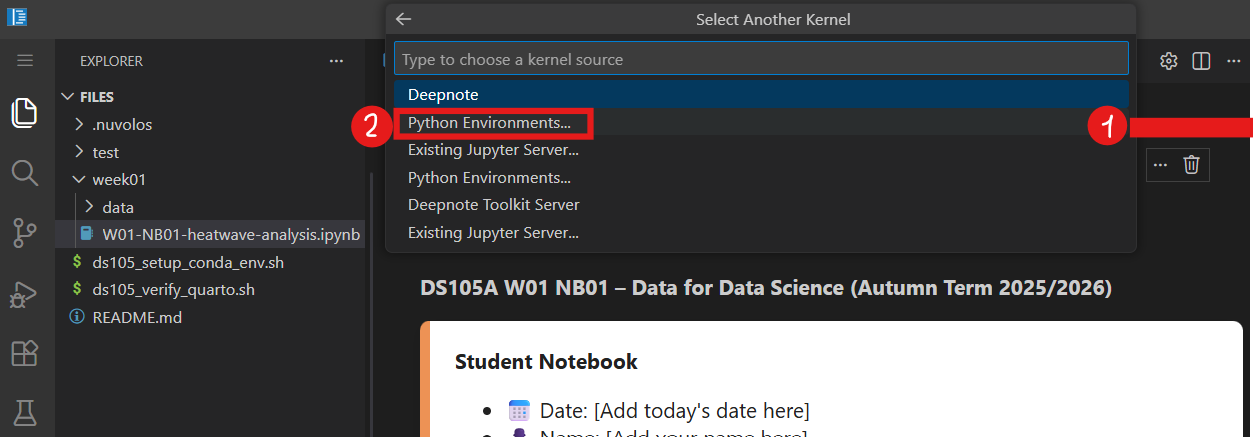
Task: Expand the data folder
Action: pos(117,207)
